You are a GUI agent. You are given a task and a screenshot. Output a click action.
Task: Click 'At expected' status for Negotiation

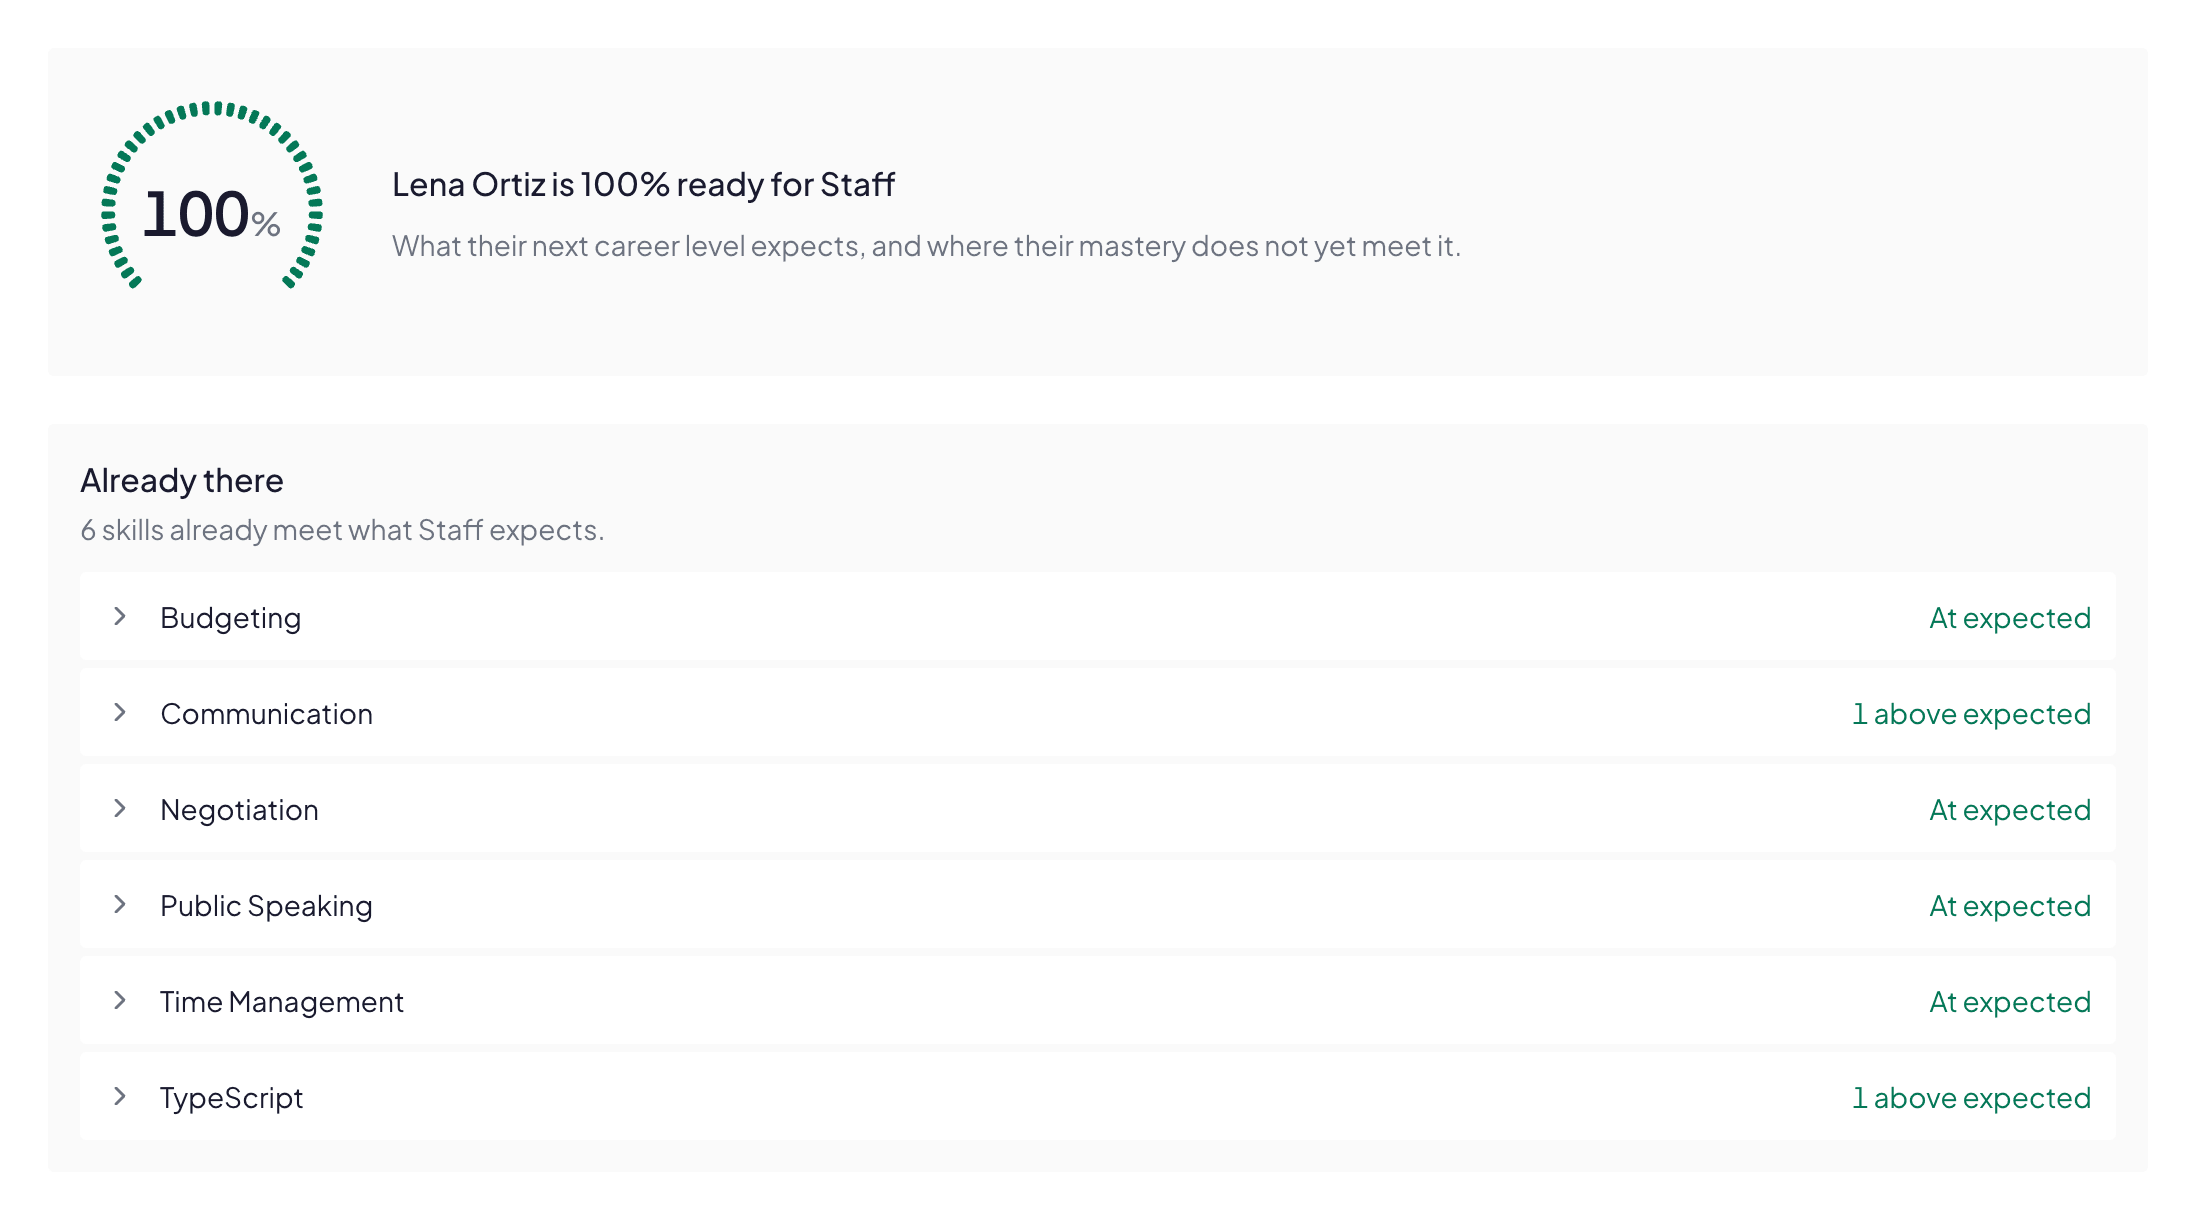2010,810
